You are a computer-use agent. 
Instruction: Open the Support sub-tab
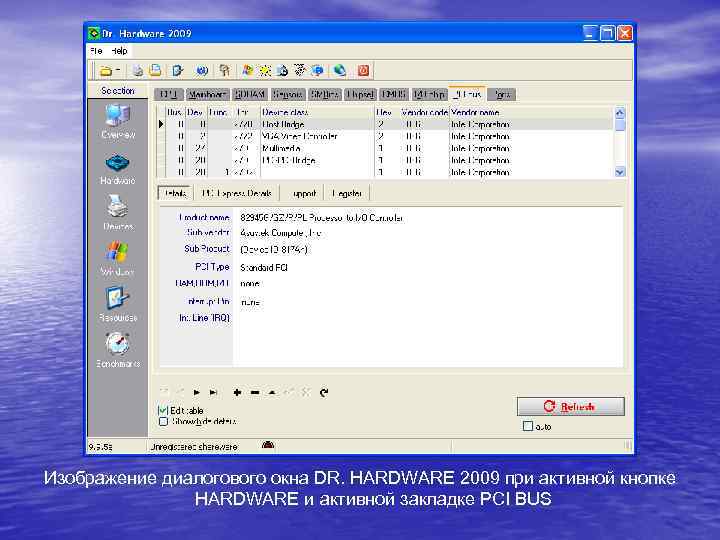click(304, 193)
